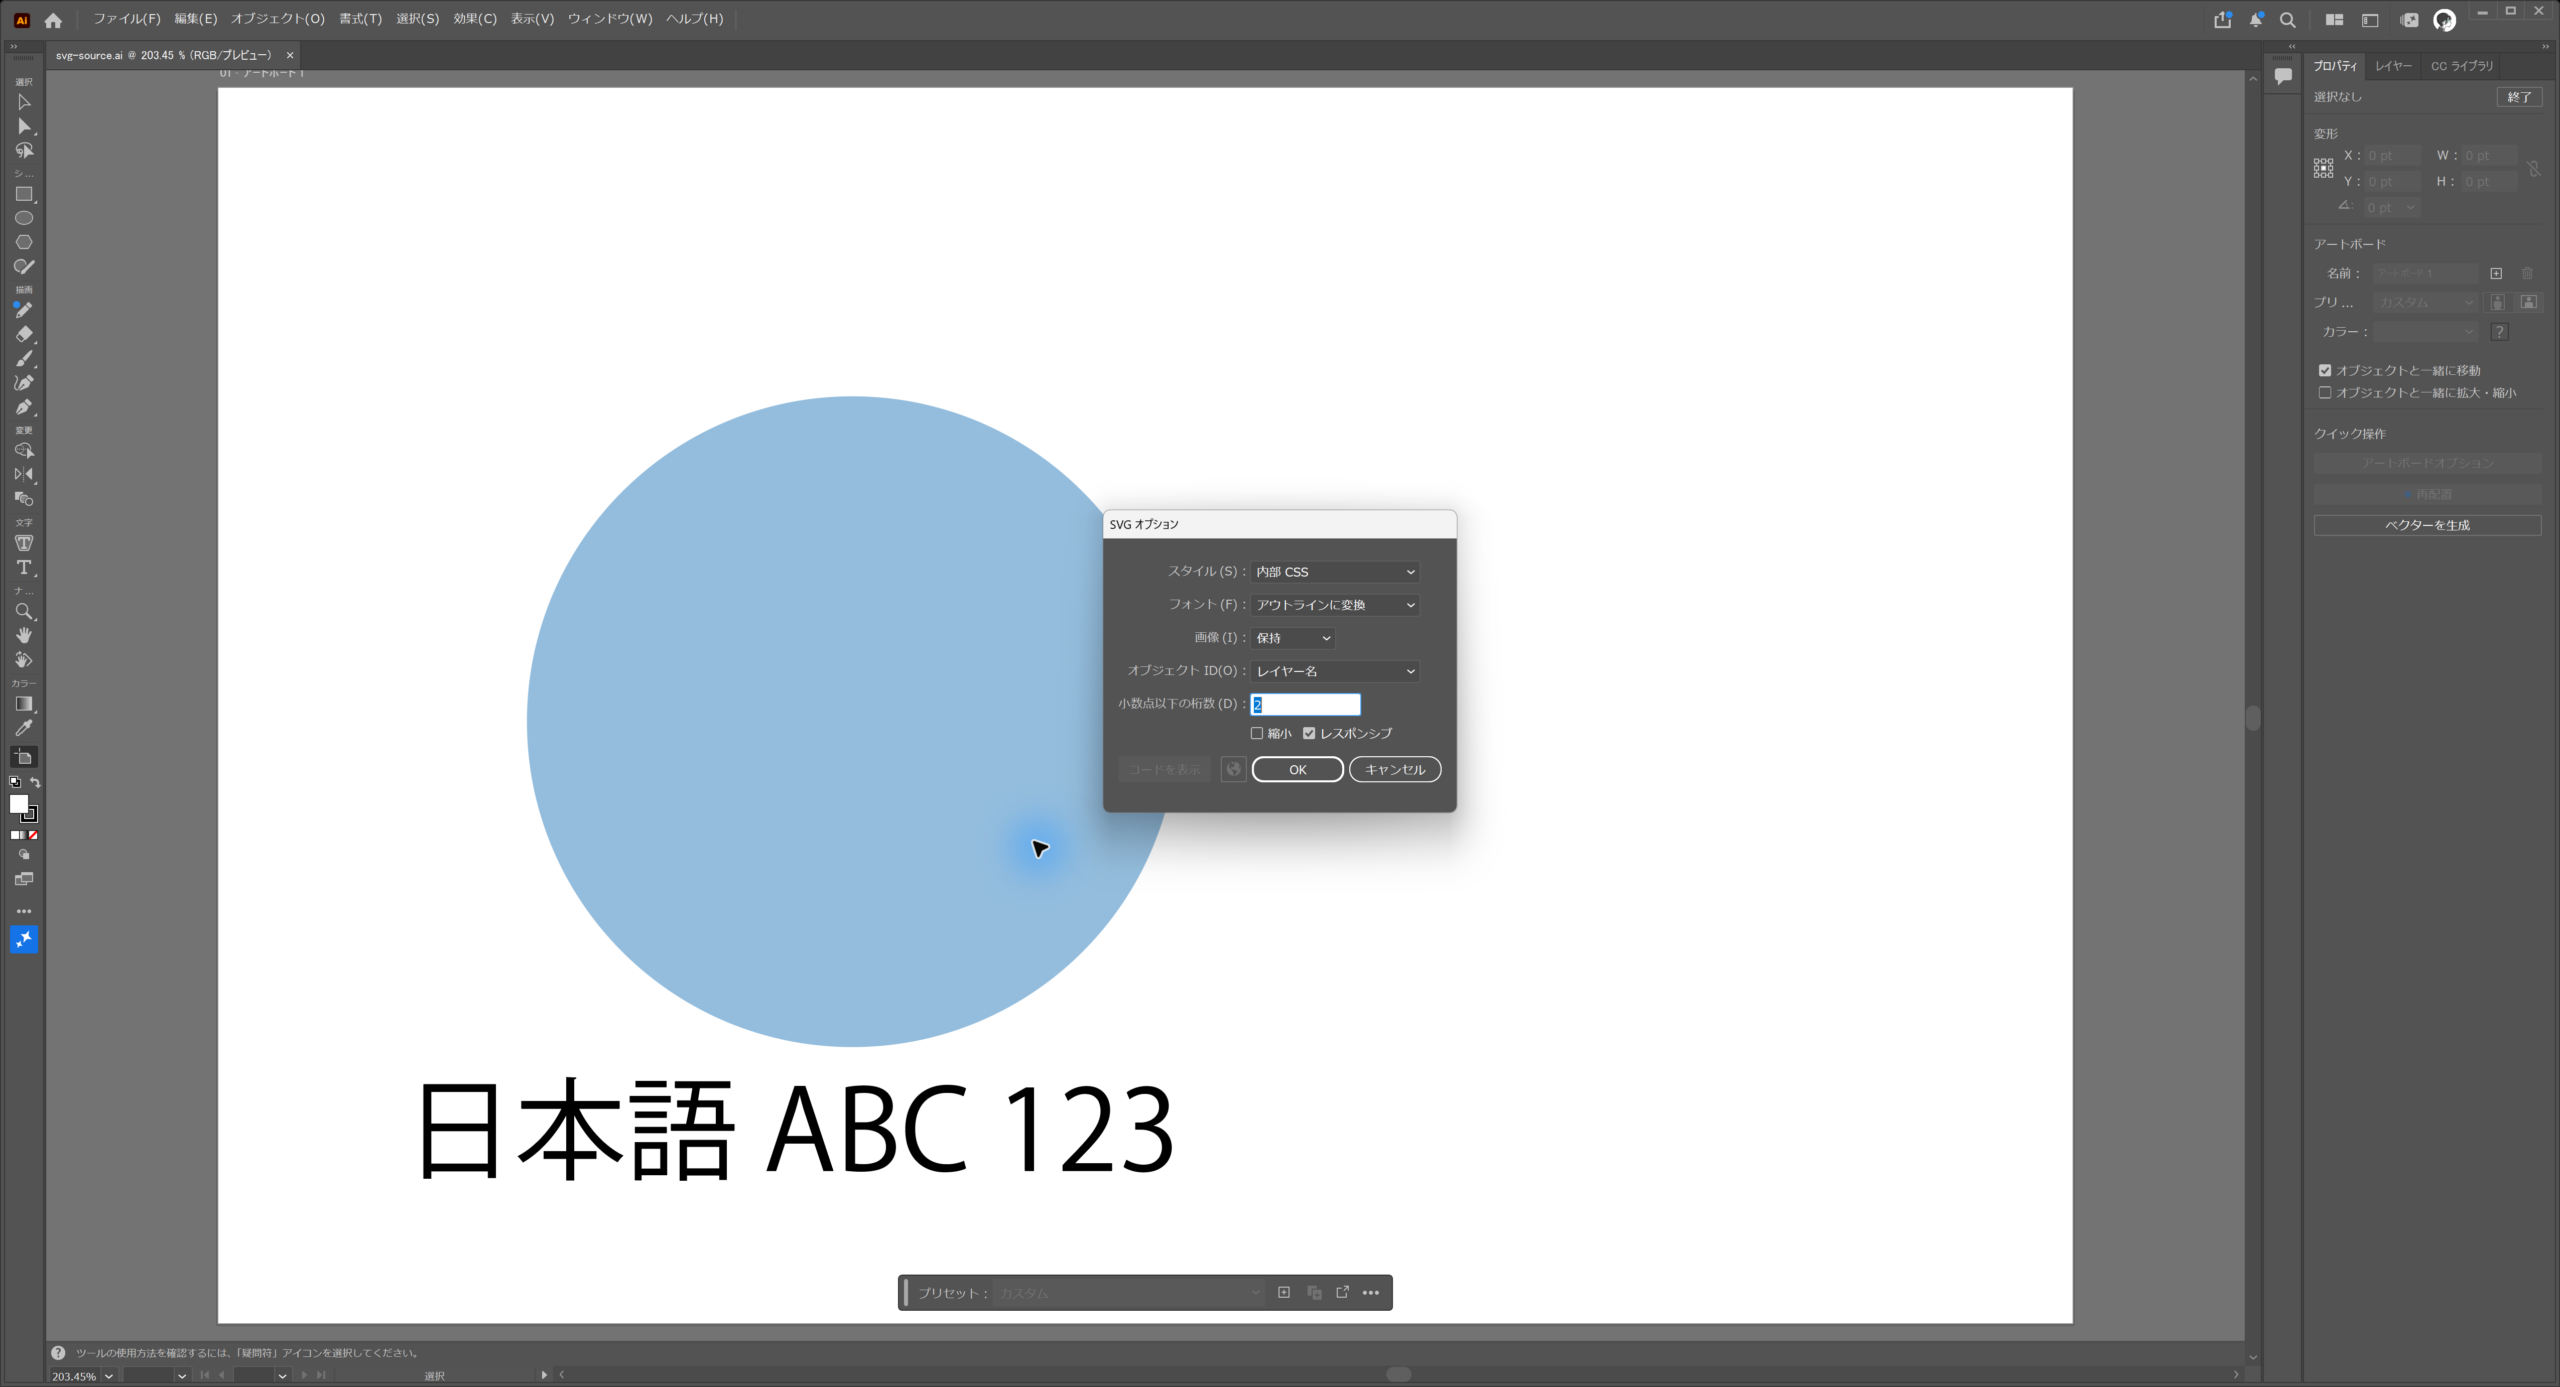Open the オブジェクト(O) menu
Viewport: 2560px width, 1387px height.
(x=278, y=19)
